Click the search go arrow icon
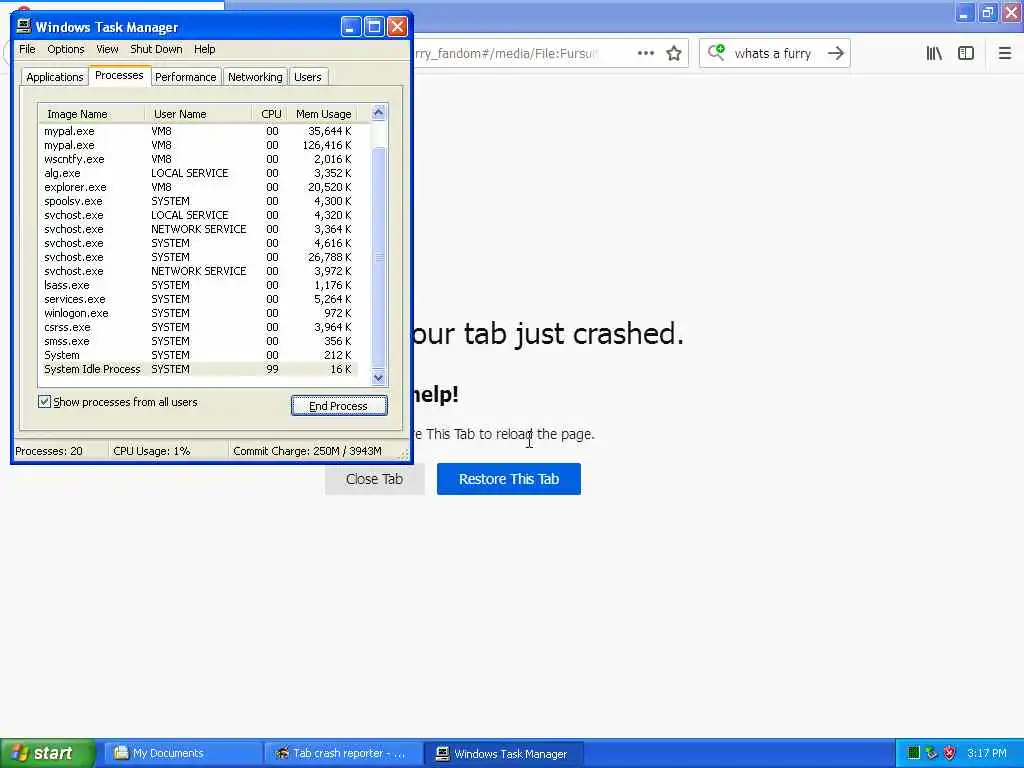The height and width of the screenshot is (768, 1024). (x=835, y=54)
